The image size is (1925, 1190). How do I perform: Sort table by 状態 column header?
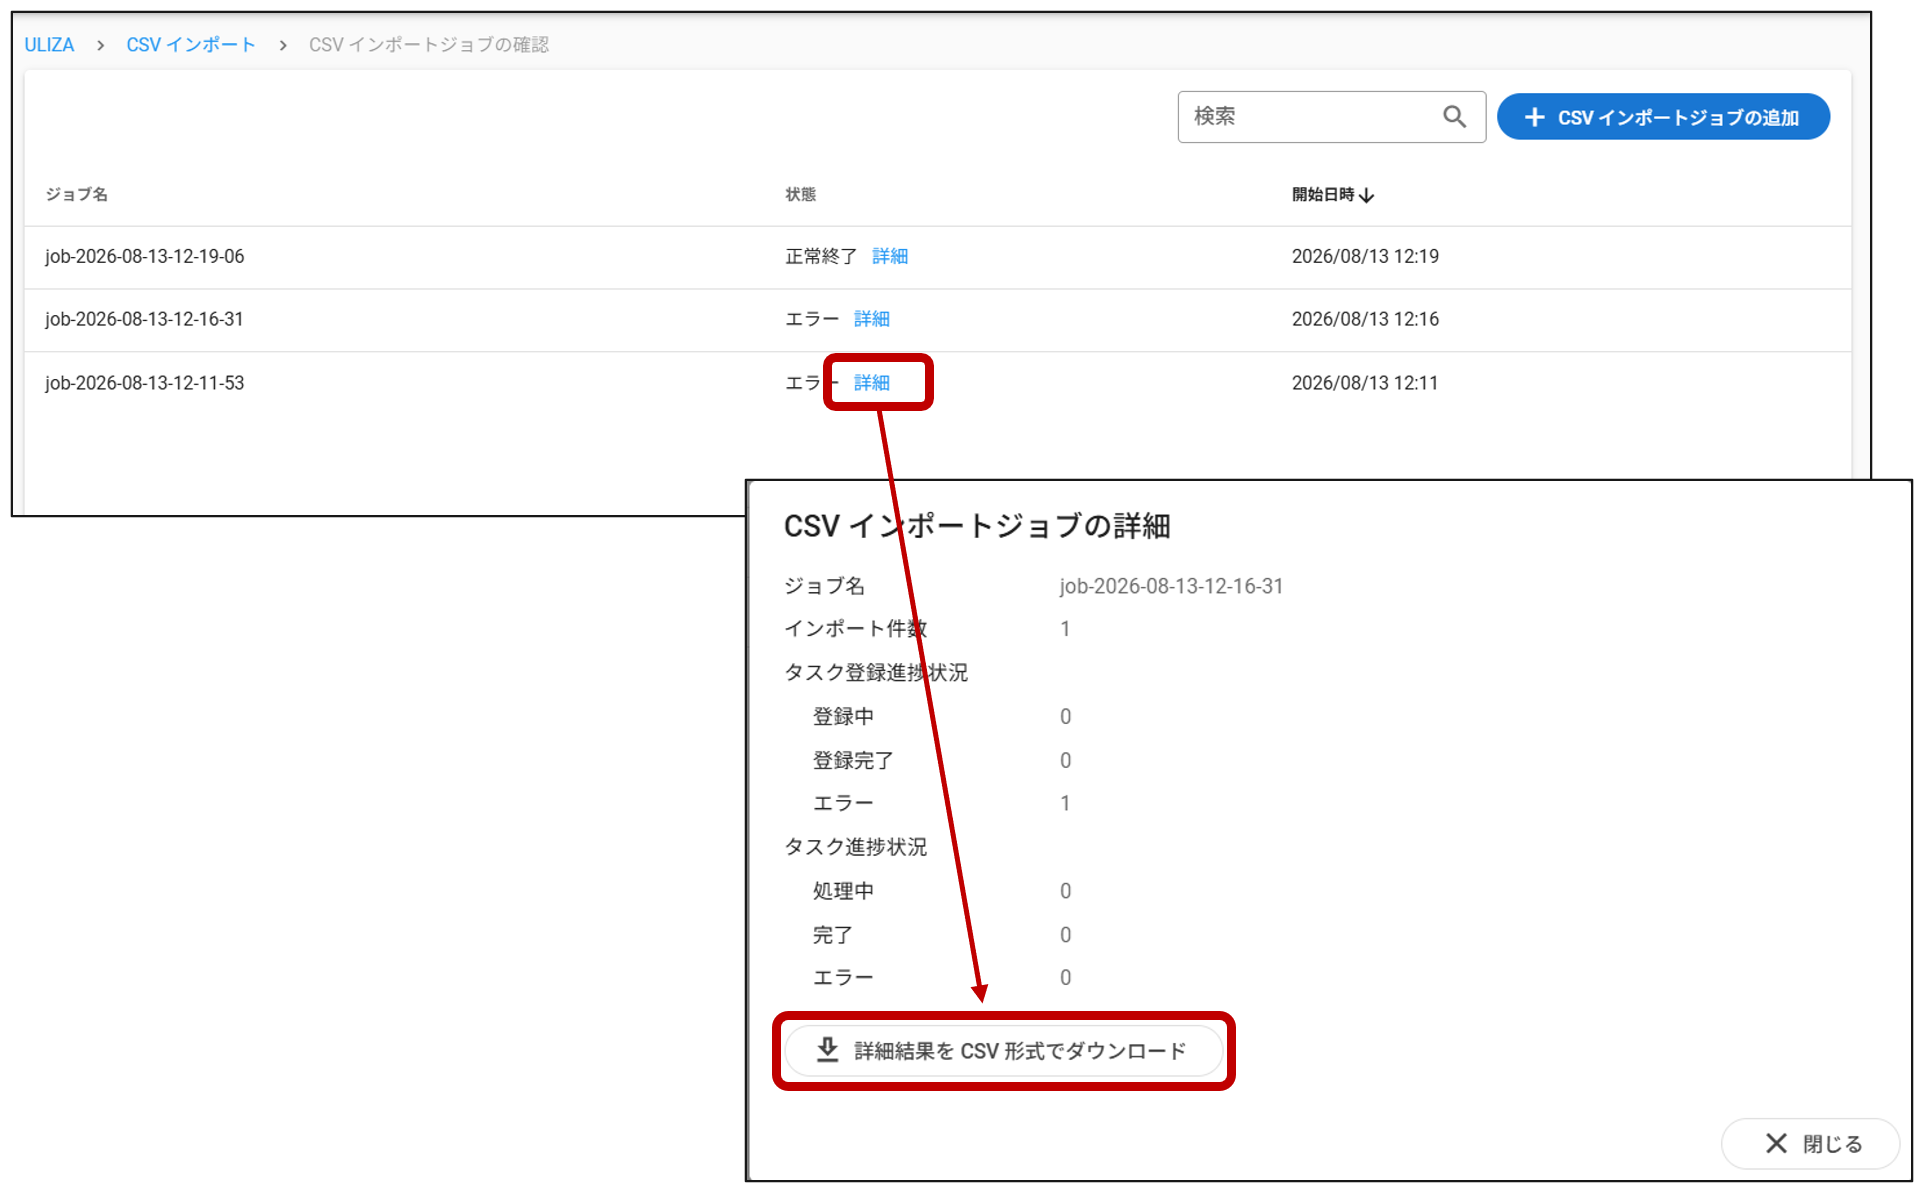(x=800, y=194)
